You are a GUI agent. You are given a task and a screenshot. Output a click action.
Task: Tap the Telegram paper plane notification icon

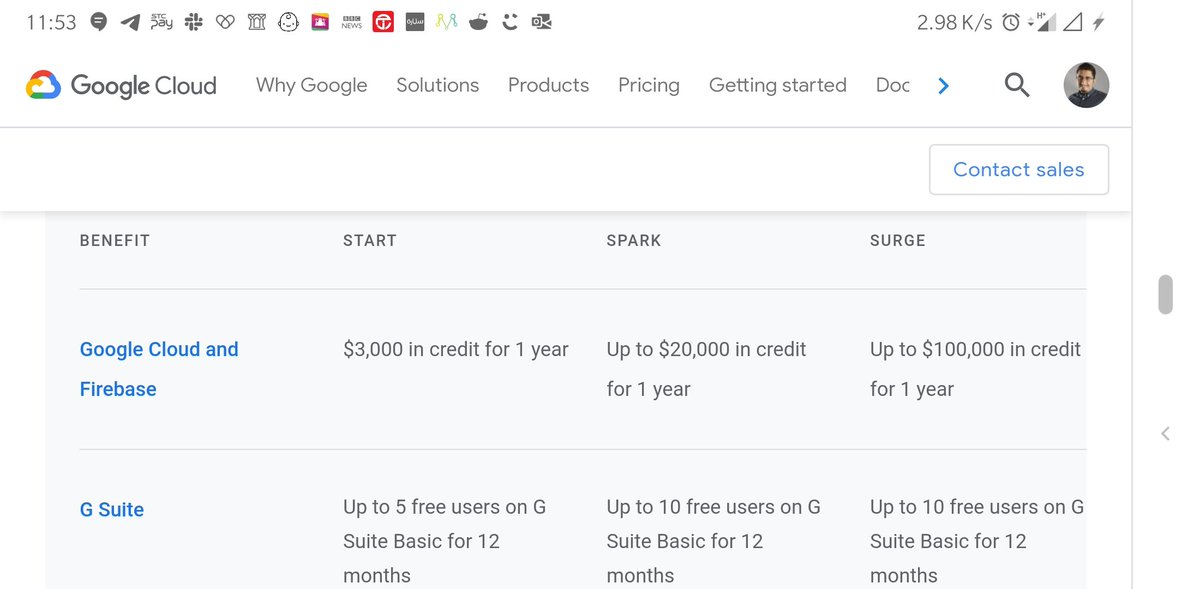point(130,22)
